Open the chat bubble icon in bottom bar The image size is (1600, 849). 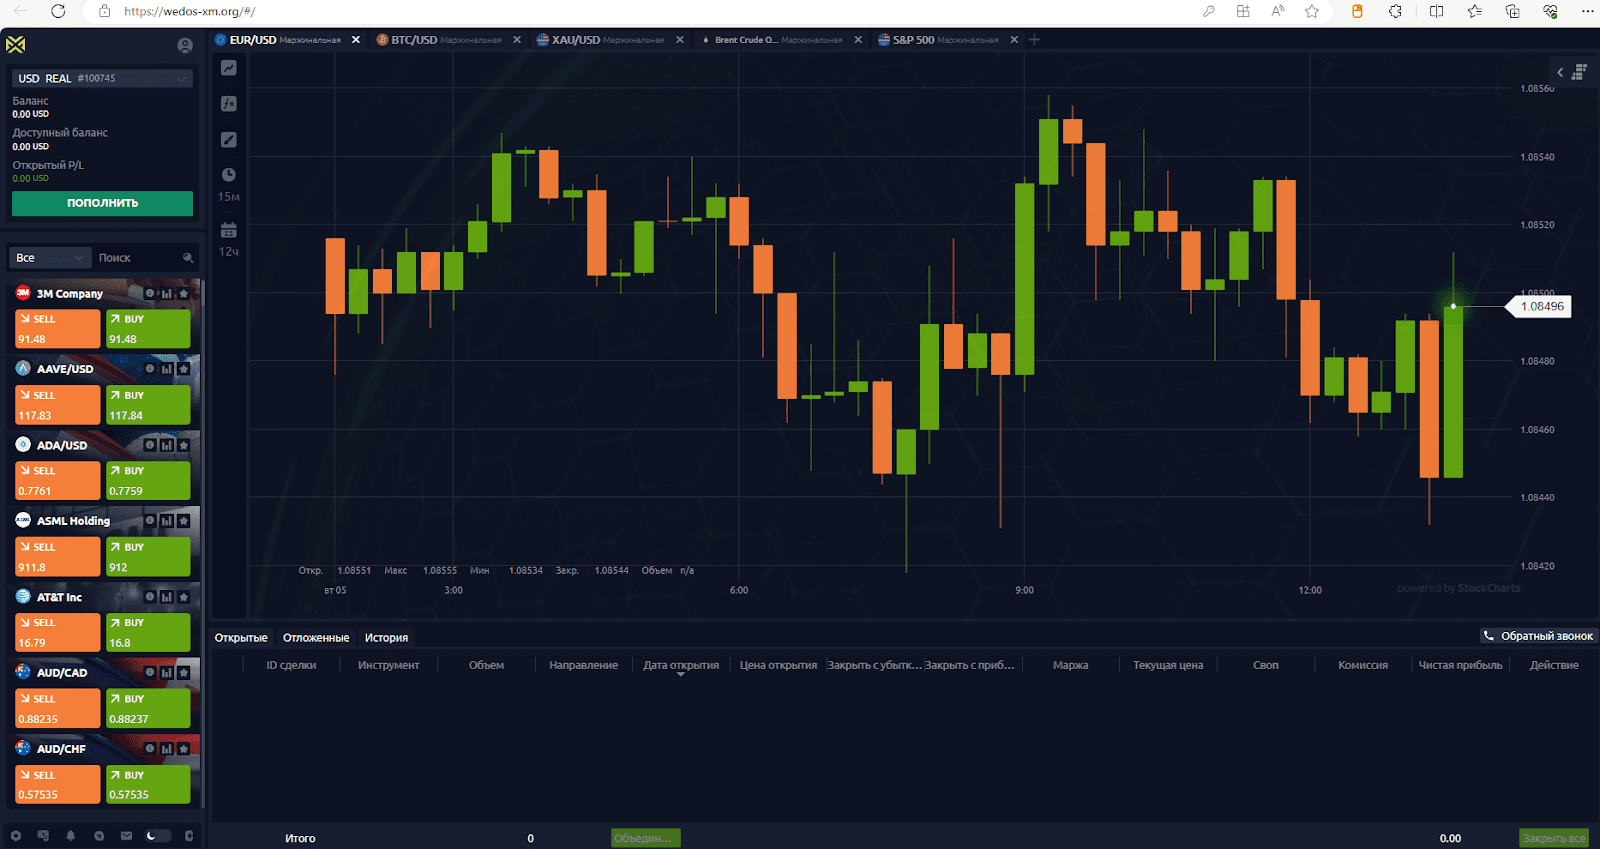(99, 836)
